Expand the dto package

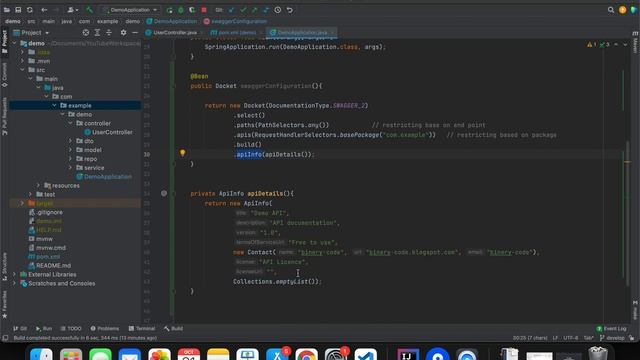pos(70,141)
